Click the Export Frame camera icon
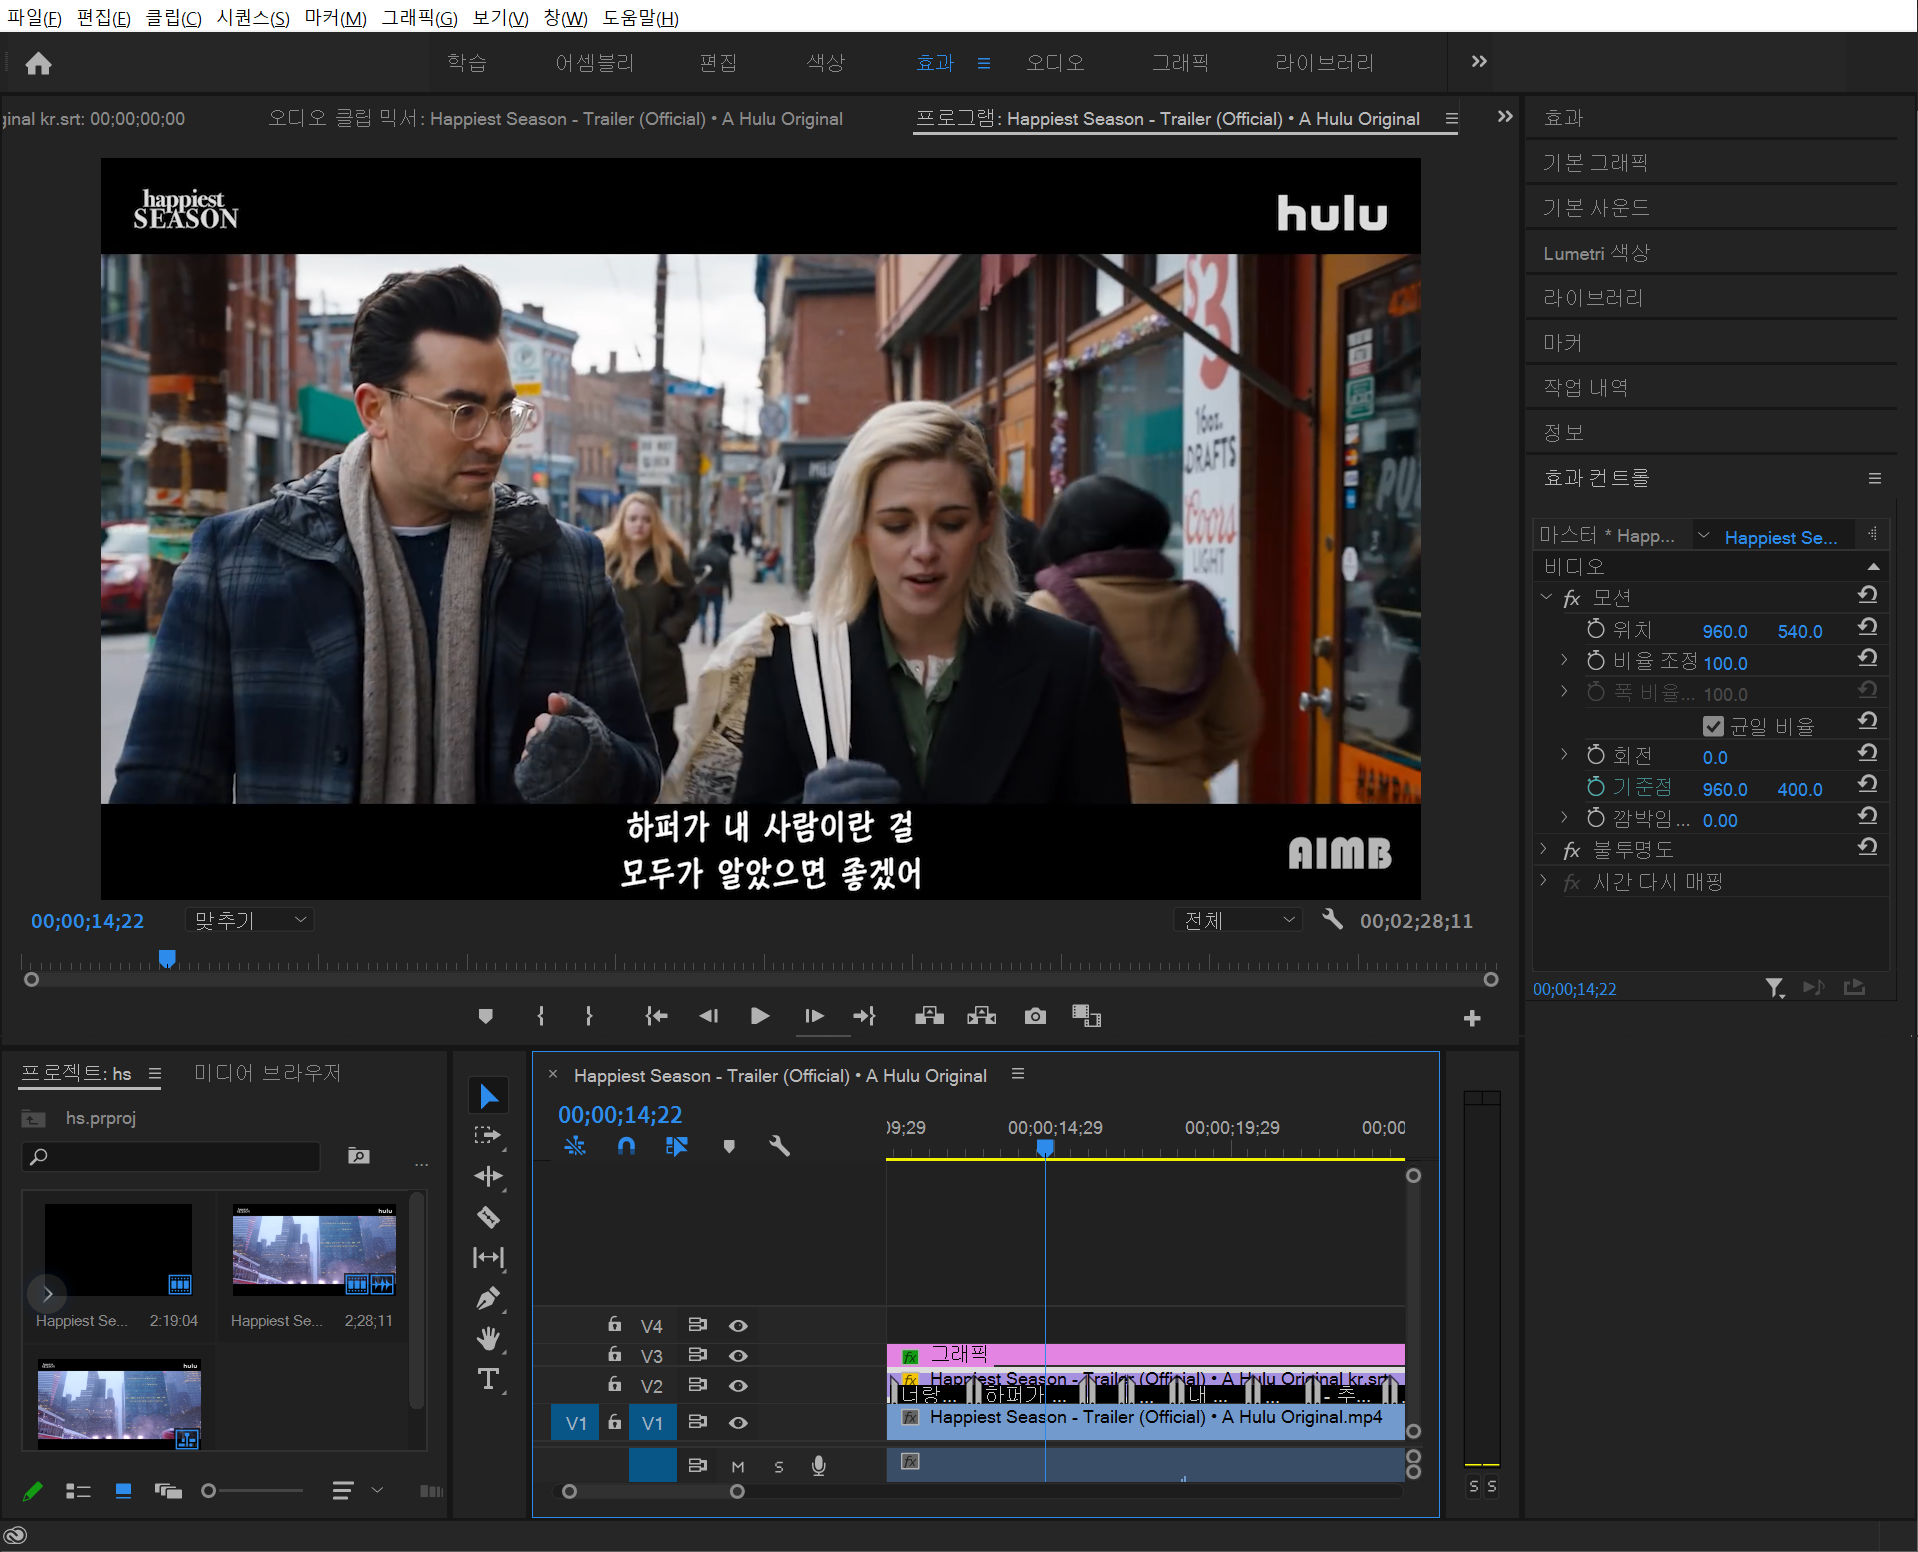1918x1552 pixels. (1035, 1016)
